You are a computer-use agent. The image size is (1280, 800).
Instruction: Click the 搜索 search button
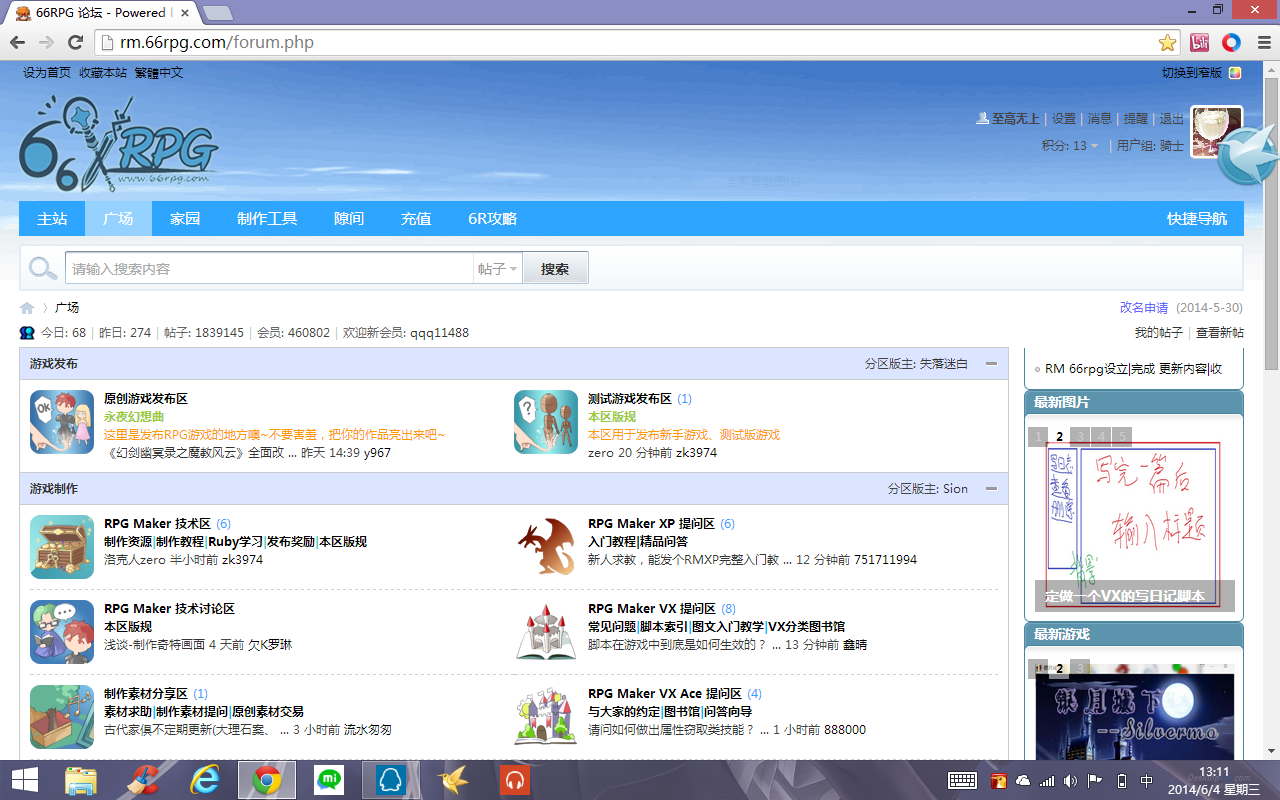pyautogui.click(x=555, y=269)
